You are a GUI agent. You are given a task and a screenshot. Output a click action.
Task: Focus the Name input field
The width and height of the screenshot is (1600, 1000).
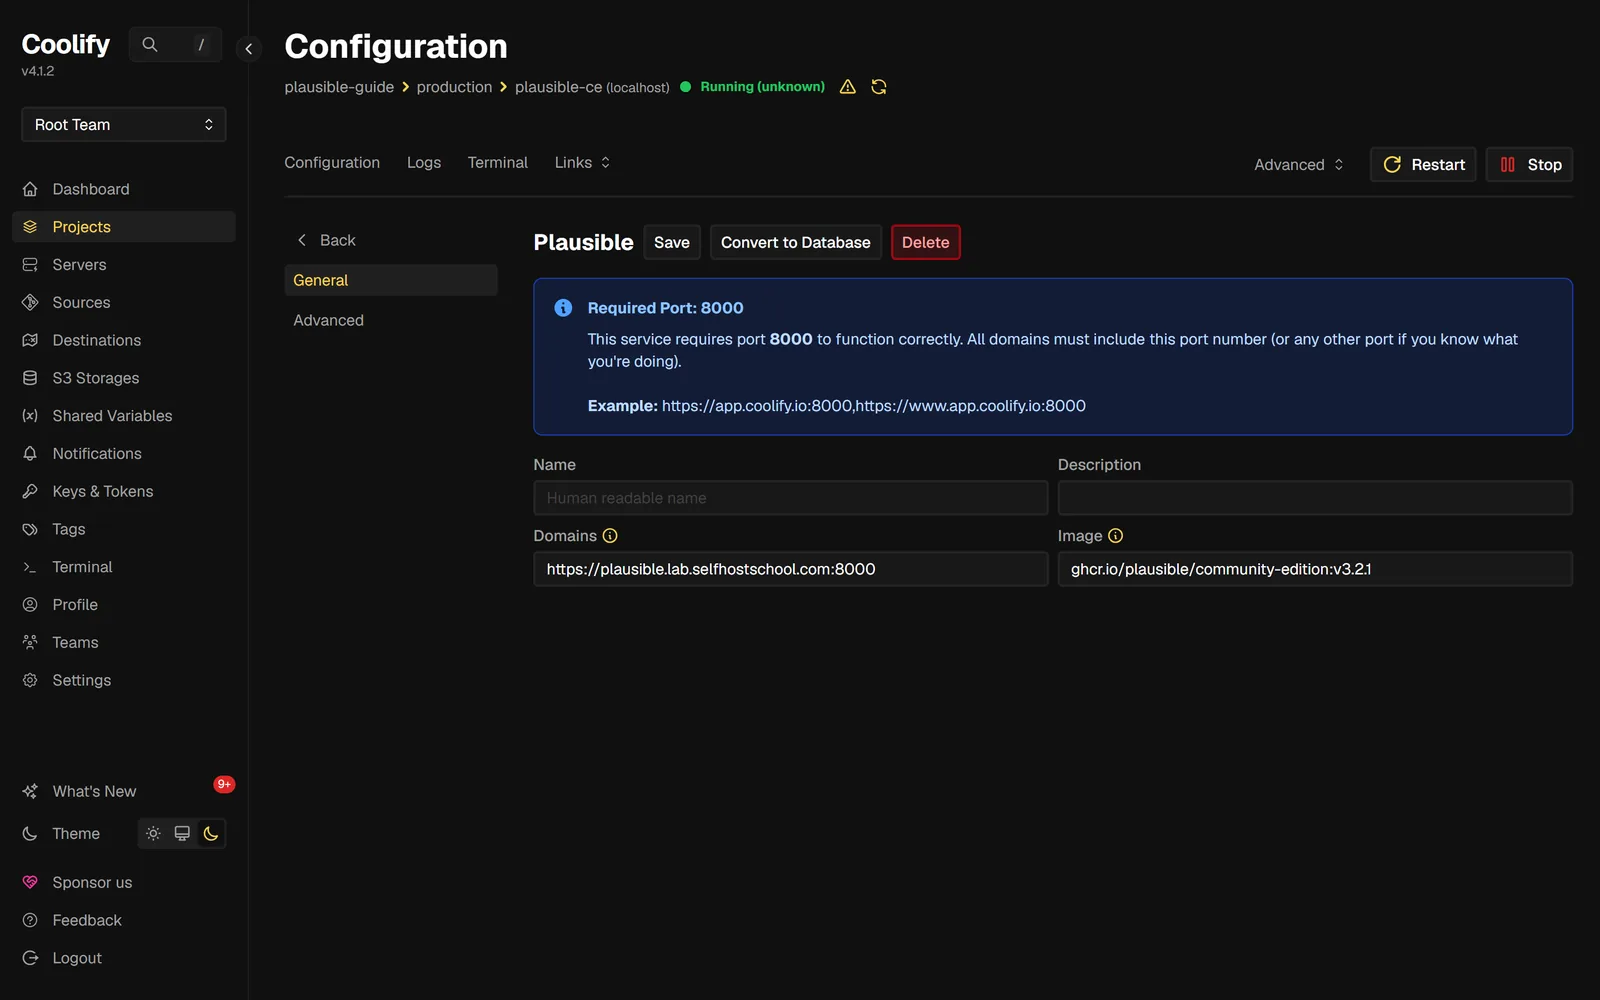tap(791, 498)
